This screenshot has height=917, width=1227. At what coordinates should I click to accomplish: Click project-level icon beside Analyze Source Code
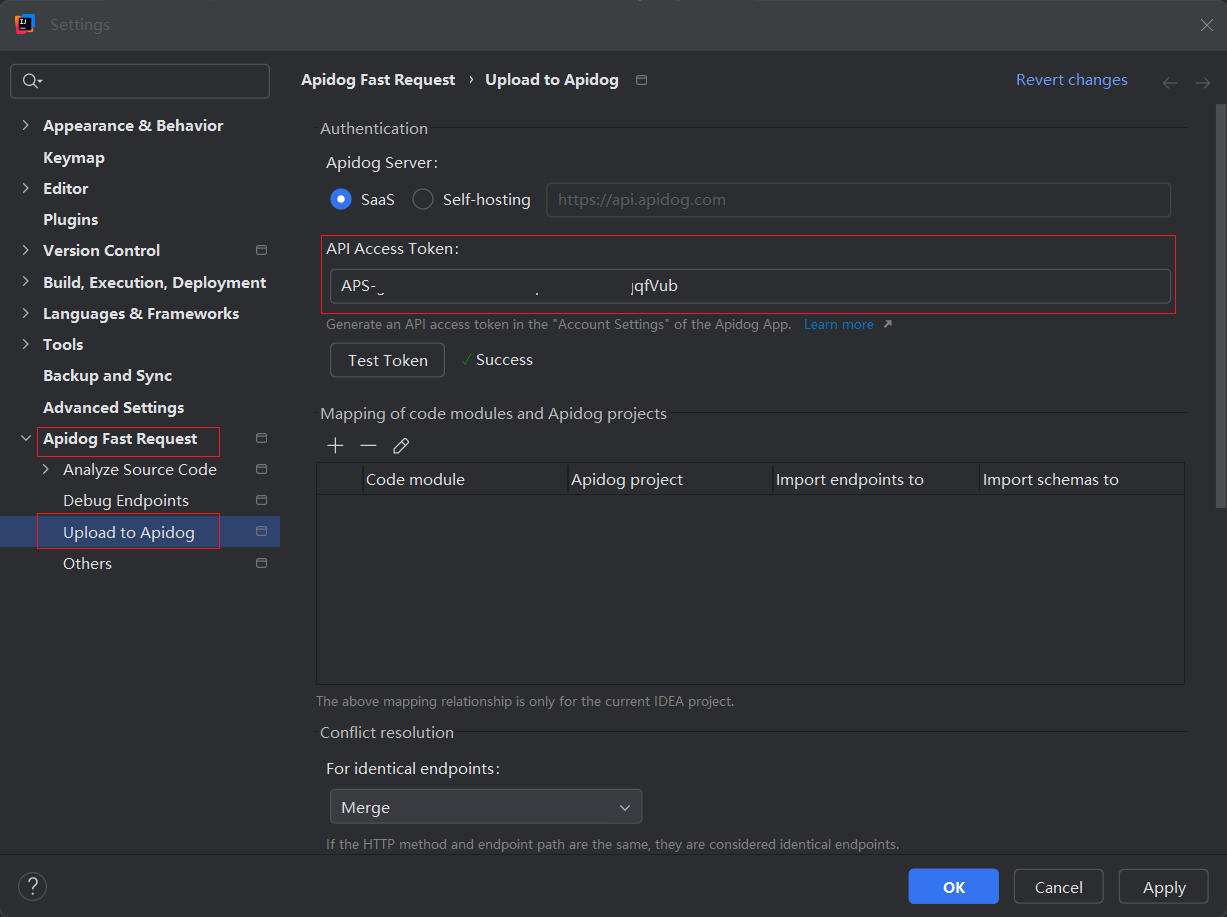click(x=262, y=469)
